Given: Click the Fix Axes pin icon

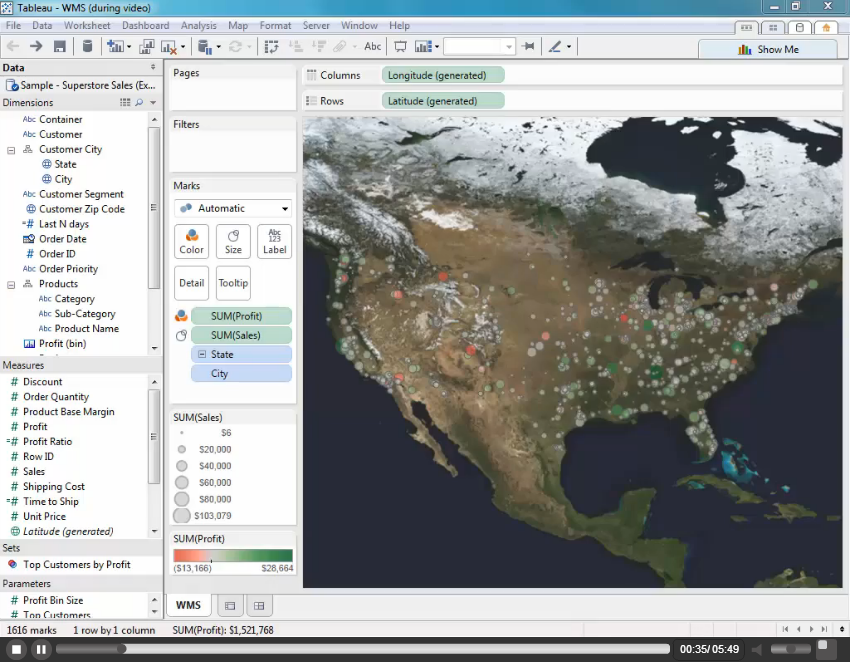Looking at the screenshot, I should 528,46.
